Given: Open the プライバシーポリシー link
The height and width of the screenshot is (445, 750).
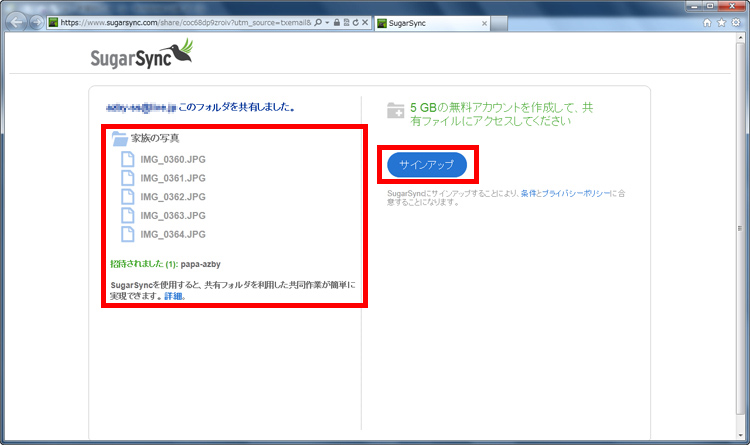Looking at the screenshot, I should (576, 193).
